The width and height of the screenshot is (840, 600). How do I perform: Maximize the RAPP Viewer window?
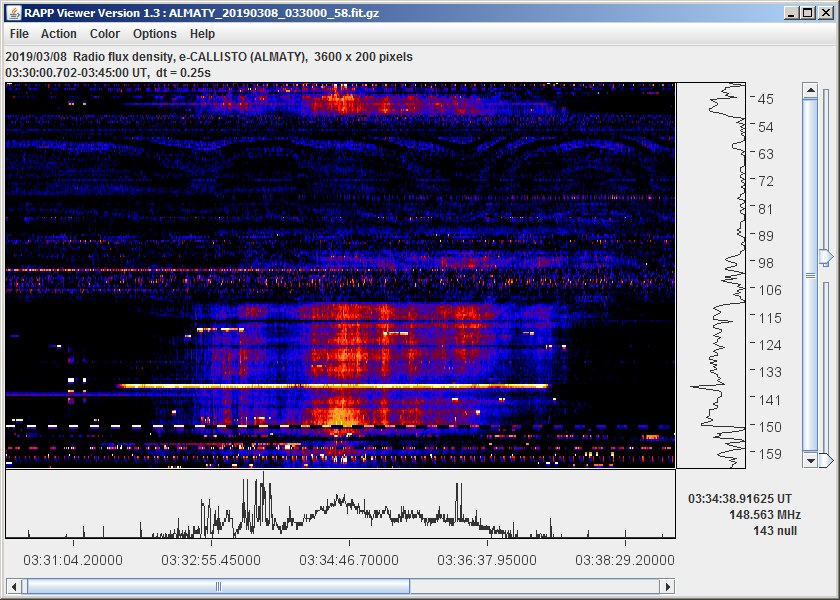pyautogui.click(x=807, y=13)
